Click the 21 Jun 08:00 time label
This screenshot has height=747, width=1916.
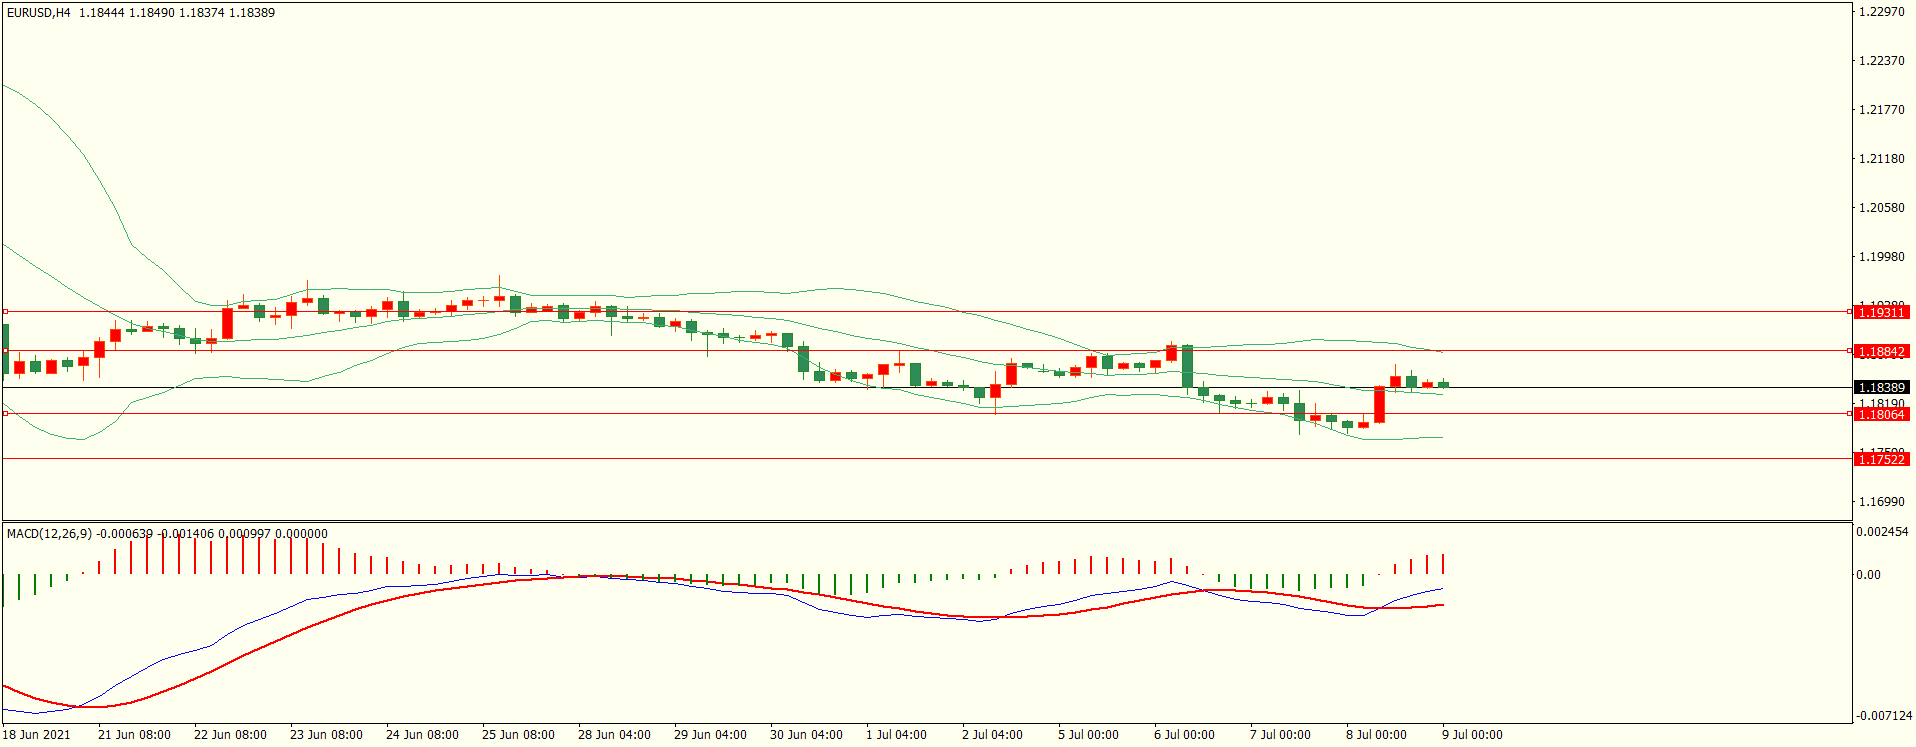134,735
